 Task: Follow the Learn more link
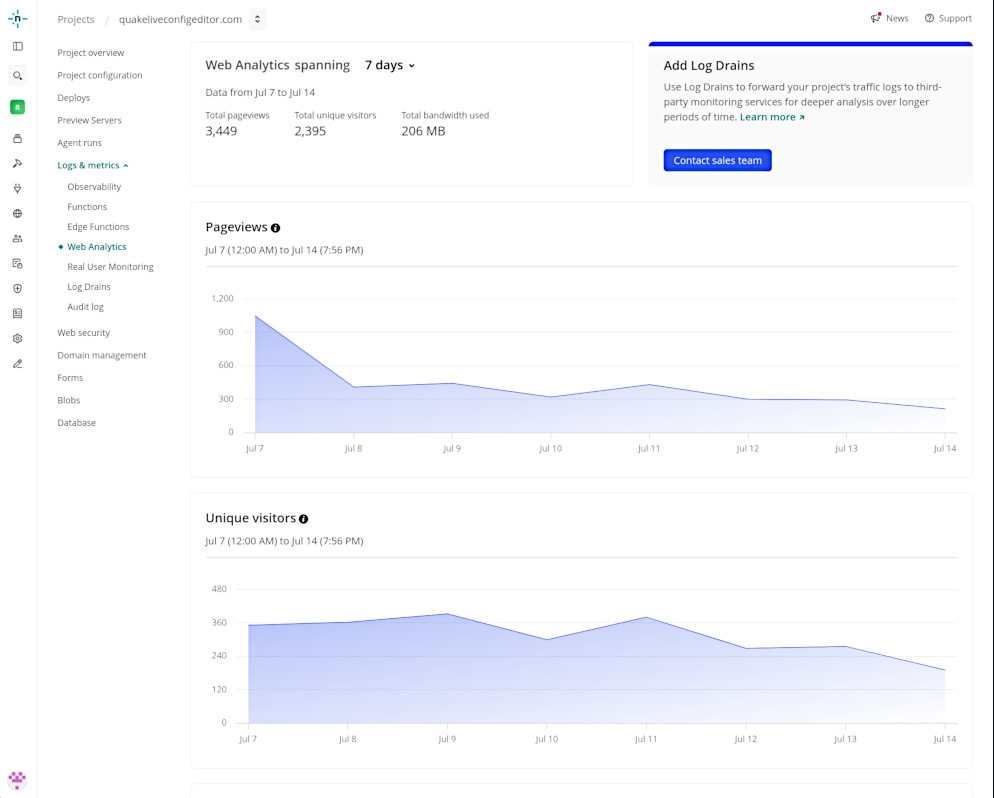(772, 117)
